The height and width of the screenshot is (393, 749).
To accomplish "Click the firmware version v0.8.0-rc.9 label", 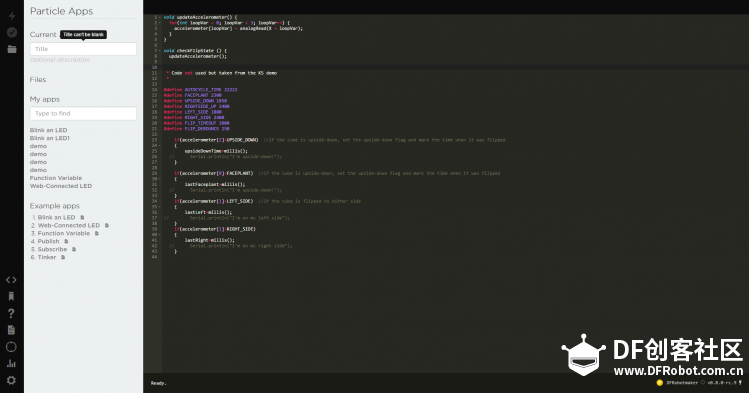I will (x=722, y=382).
